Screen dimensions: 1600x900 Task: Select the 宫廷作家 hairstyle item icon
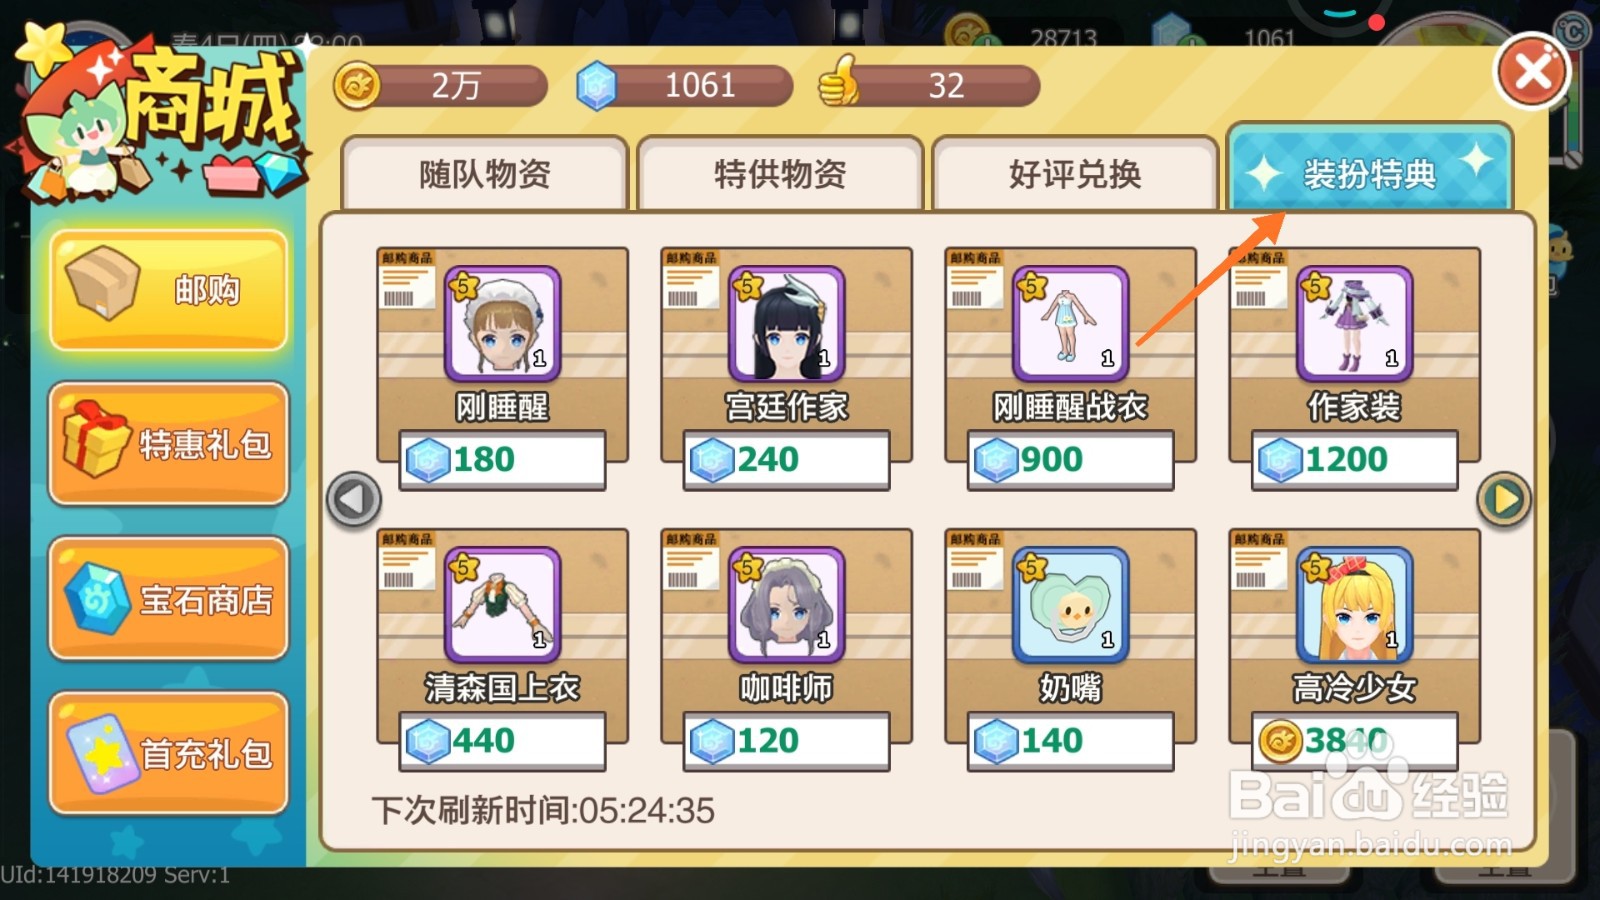[x=786, y=323]
